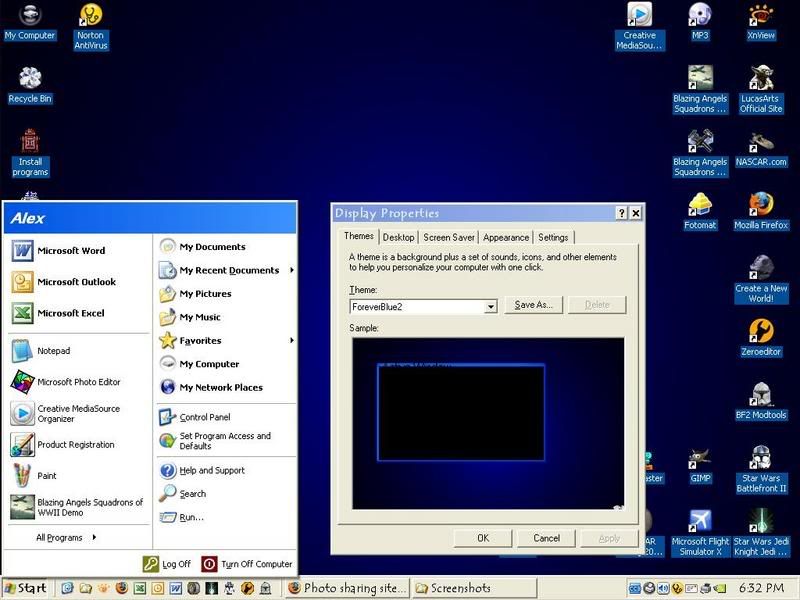Select Create a New World! shortcut
Screen dimensions: 800x600
point(761,280)
